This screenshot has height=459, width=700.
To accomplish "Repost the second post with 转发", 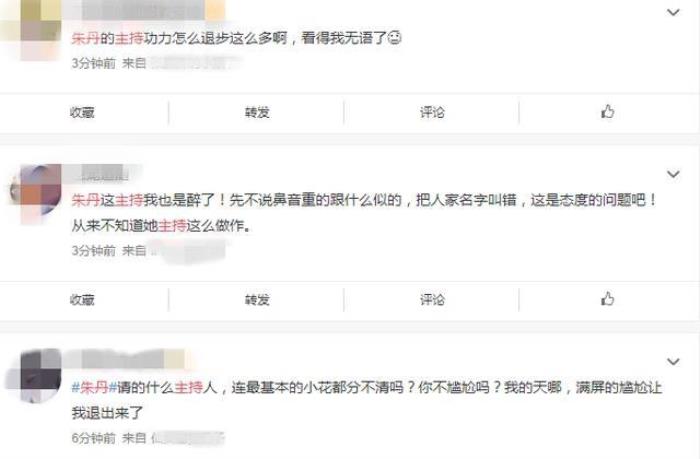I will (x=257, y=300).
